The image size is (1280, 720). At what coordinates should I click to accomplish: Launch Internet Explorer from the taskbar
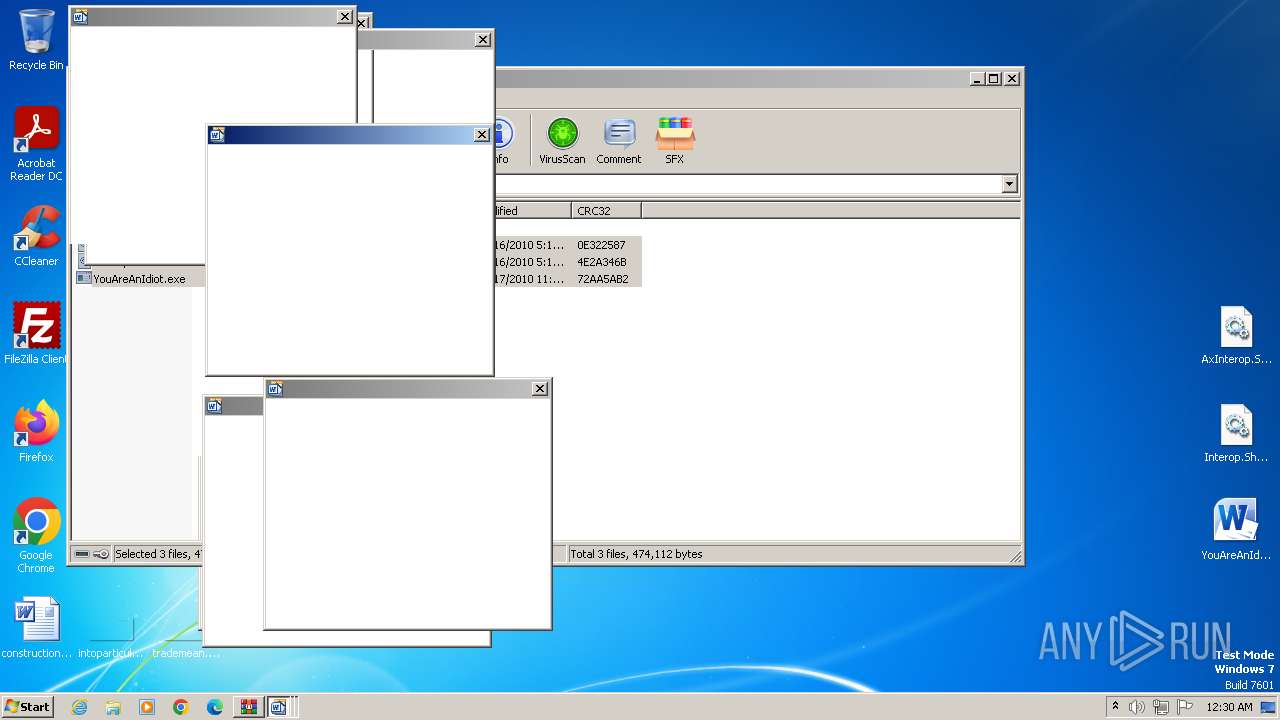pyautogui.click(x=79, y=707)
